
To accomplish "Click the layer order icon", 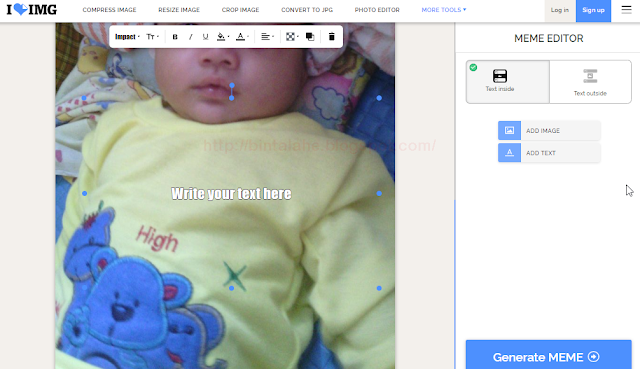I will pos(310,37).
